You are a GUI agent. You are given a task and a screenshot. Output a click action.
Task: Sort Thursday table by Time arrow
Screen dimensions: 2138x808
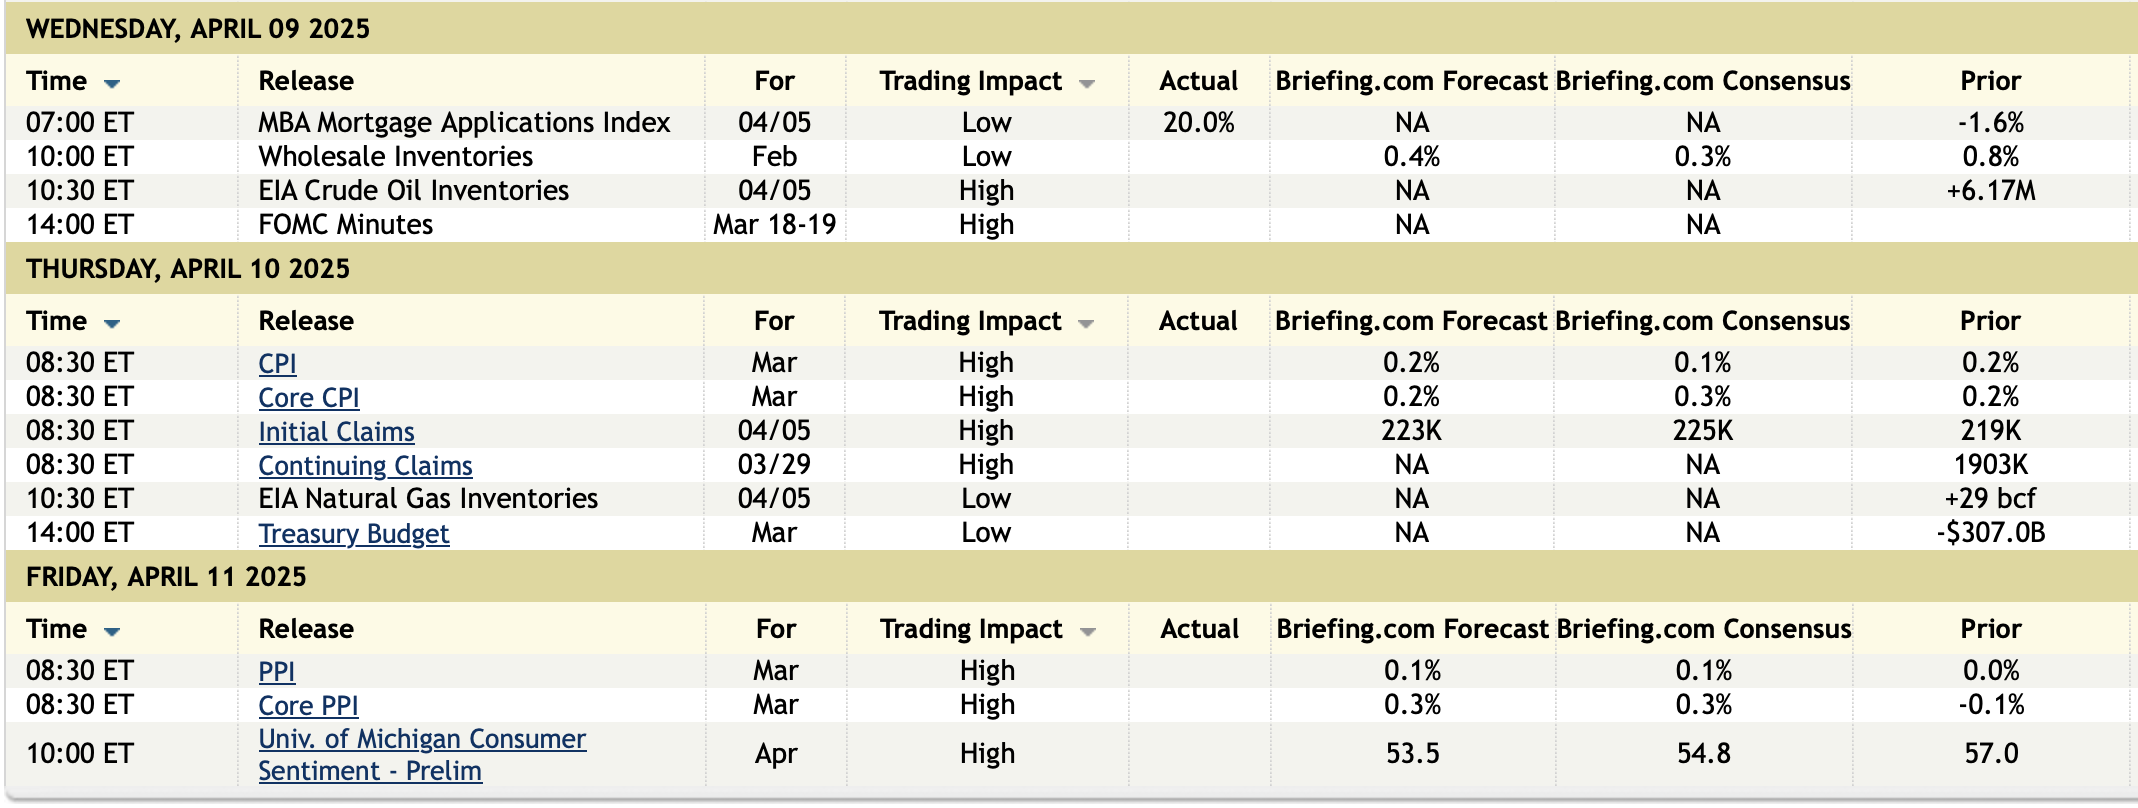[x=112, y=324]
